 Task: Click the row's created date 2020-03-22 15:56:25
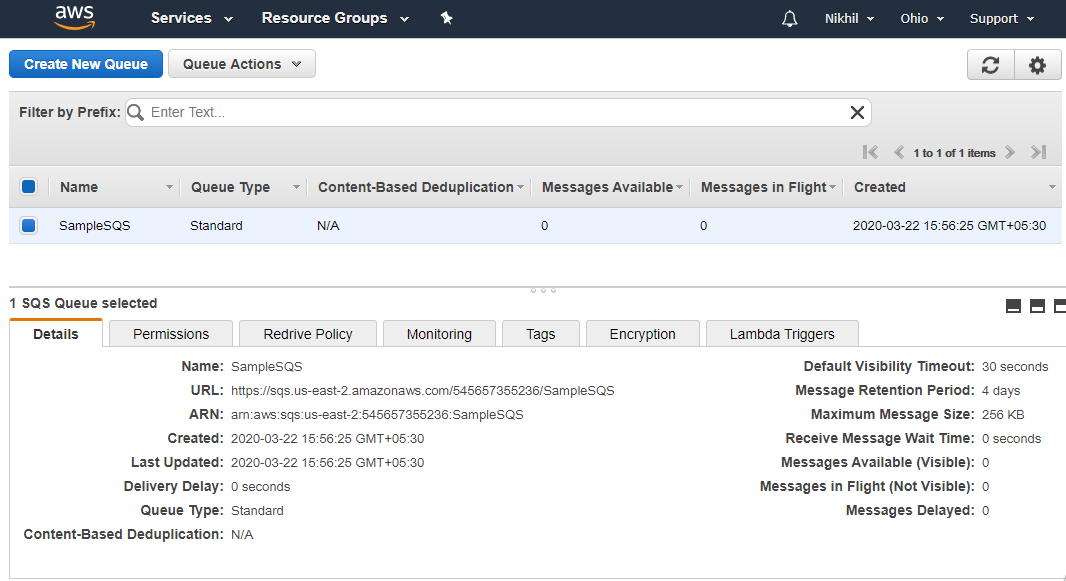coord(949,226)
